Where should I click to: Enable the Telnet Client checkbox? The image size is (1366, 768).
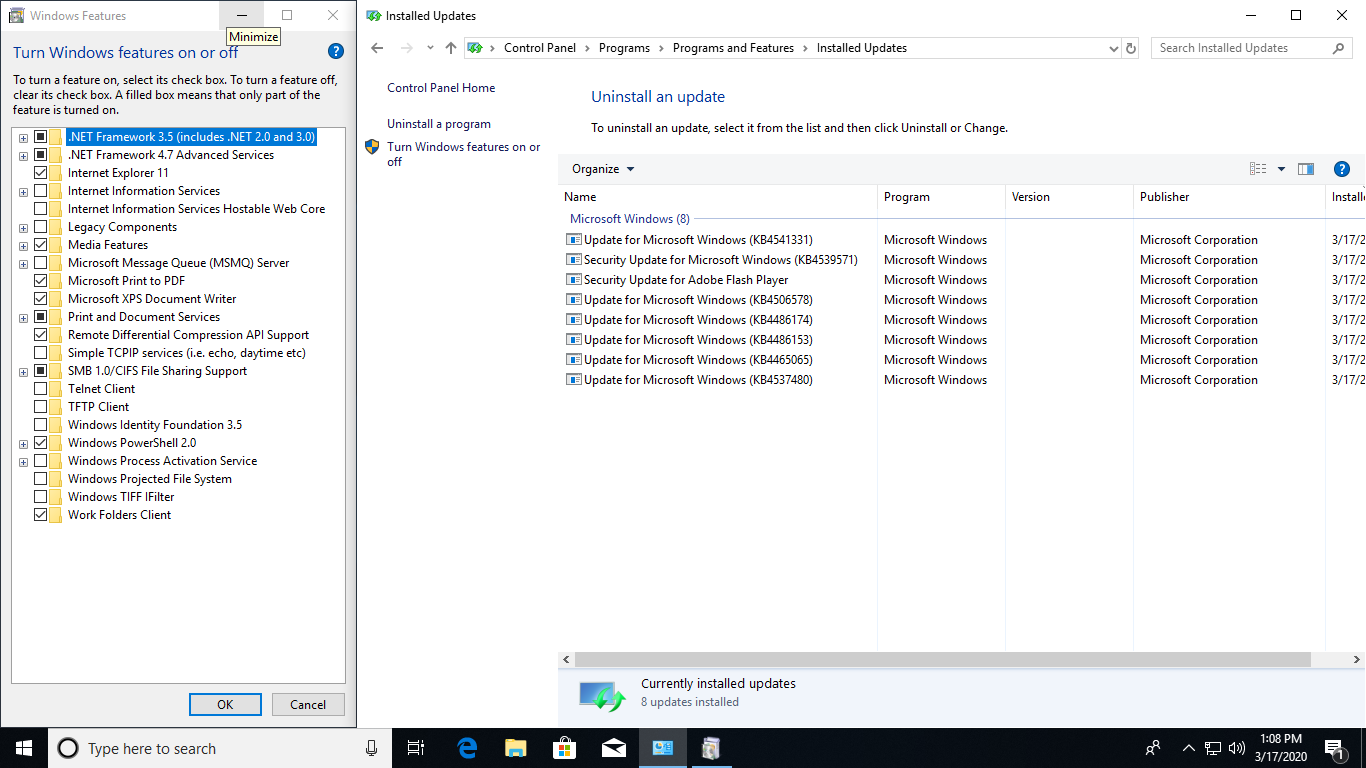click(x=41, y=389)
